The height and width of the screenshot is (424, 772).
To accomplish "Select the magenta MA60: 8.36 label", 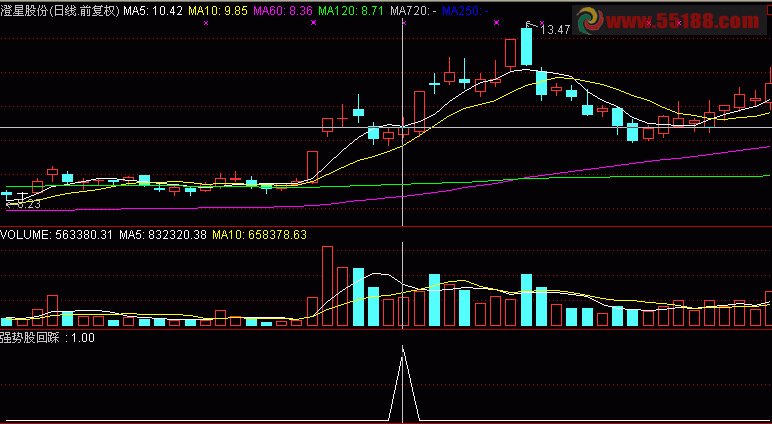I will (x=283, y=10).
